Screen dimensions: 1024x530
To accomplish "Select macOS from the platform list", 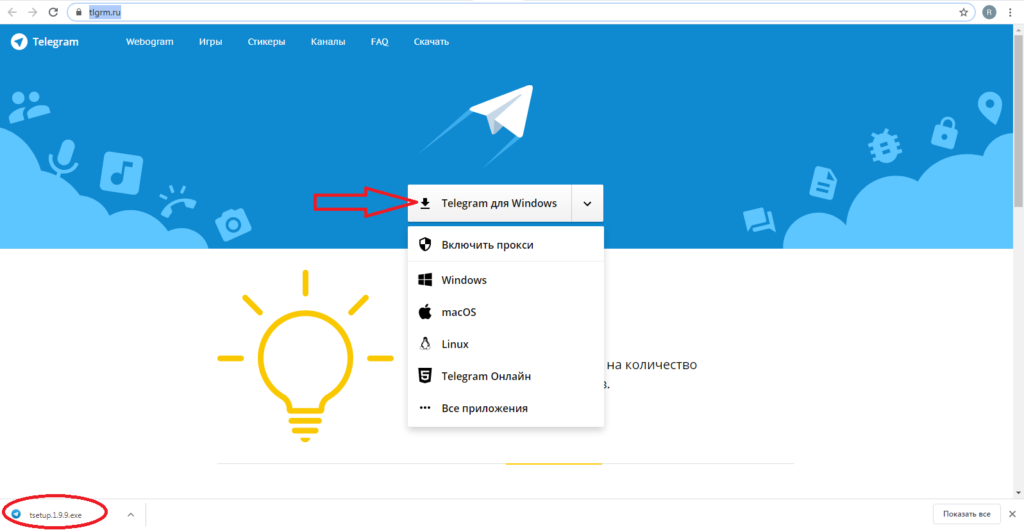I will pyautogui.click(x=505, y=312).
